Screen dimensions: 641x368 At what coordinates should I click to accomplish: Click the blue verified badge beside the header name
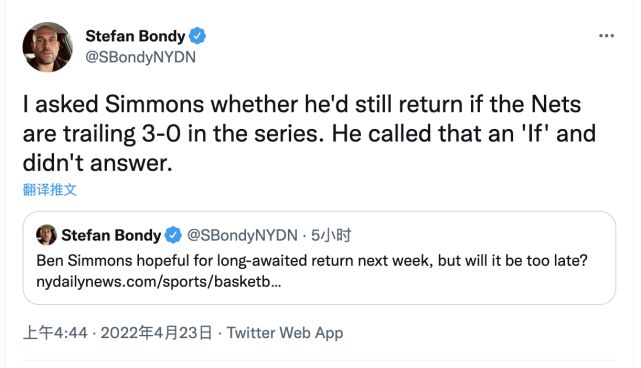[197, 36]
